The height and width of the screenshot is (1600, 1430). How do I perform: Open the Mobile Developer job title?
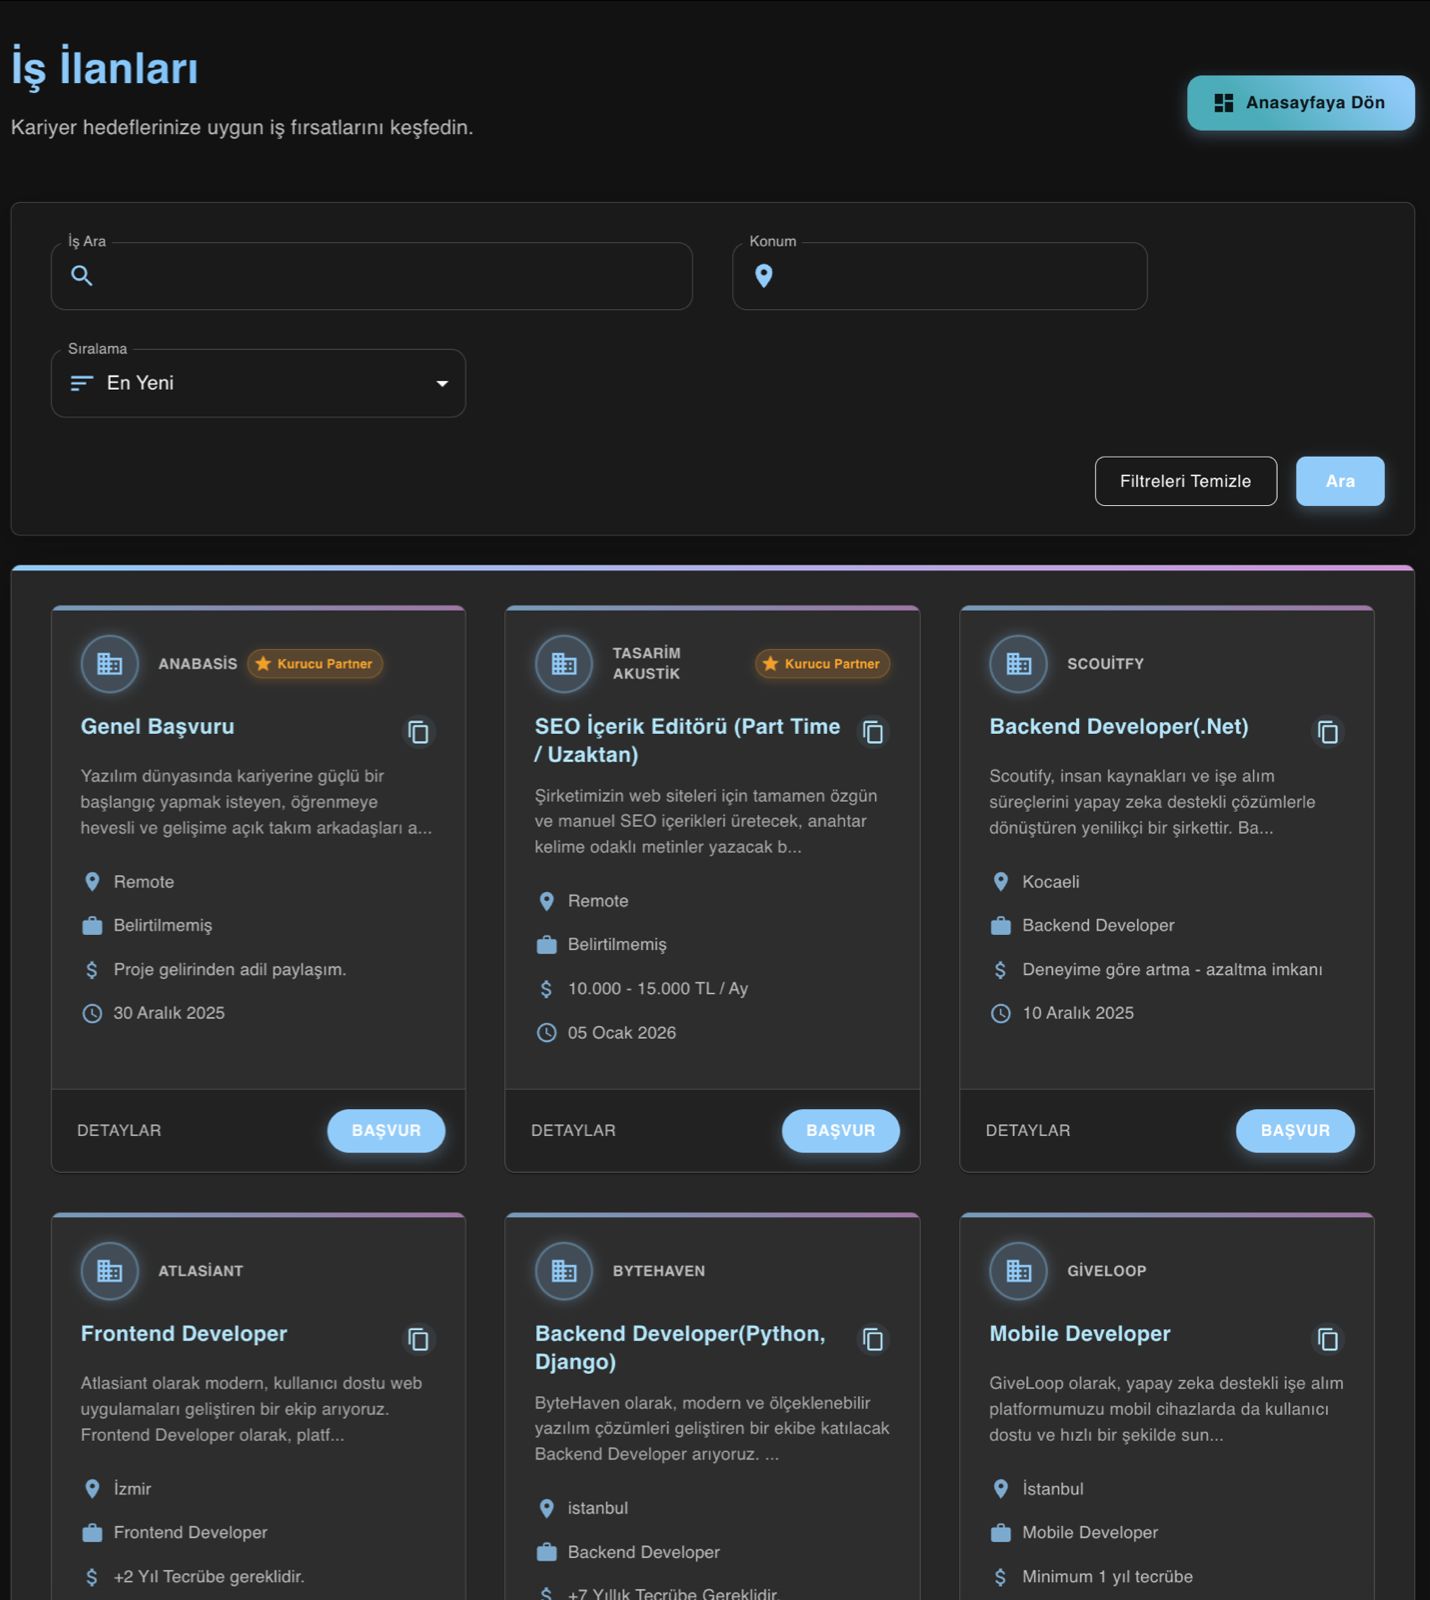click(x=1079, y=1333)
